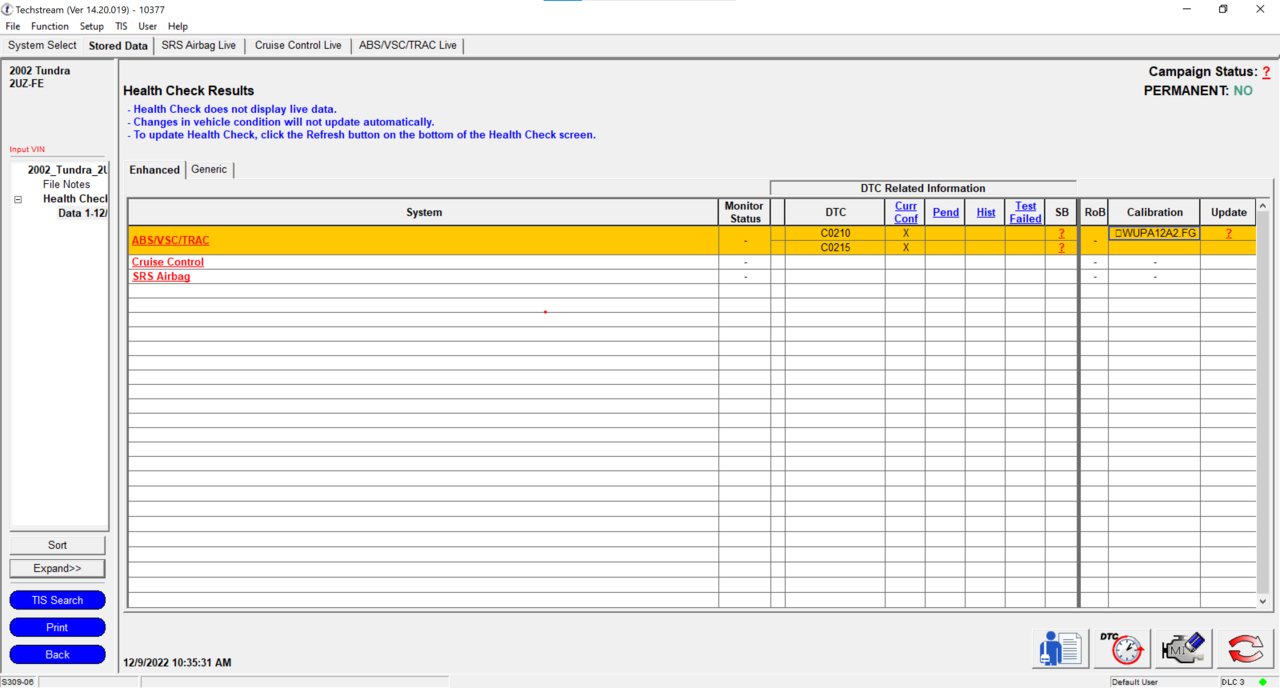Click the Calibration column header
Image resolution: width=1280 pixels, height=688 pixels.
(1155, 212)
